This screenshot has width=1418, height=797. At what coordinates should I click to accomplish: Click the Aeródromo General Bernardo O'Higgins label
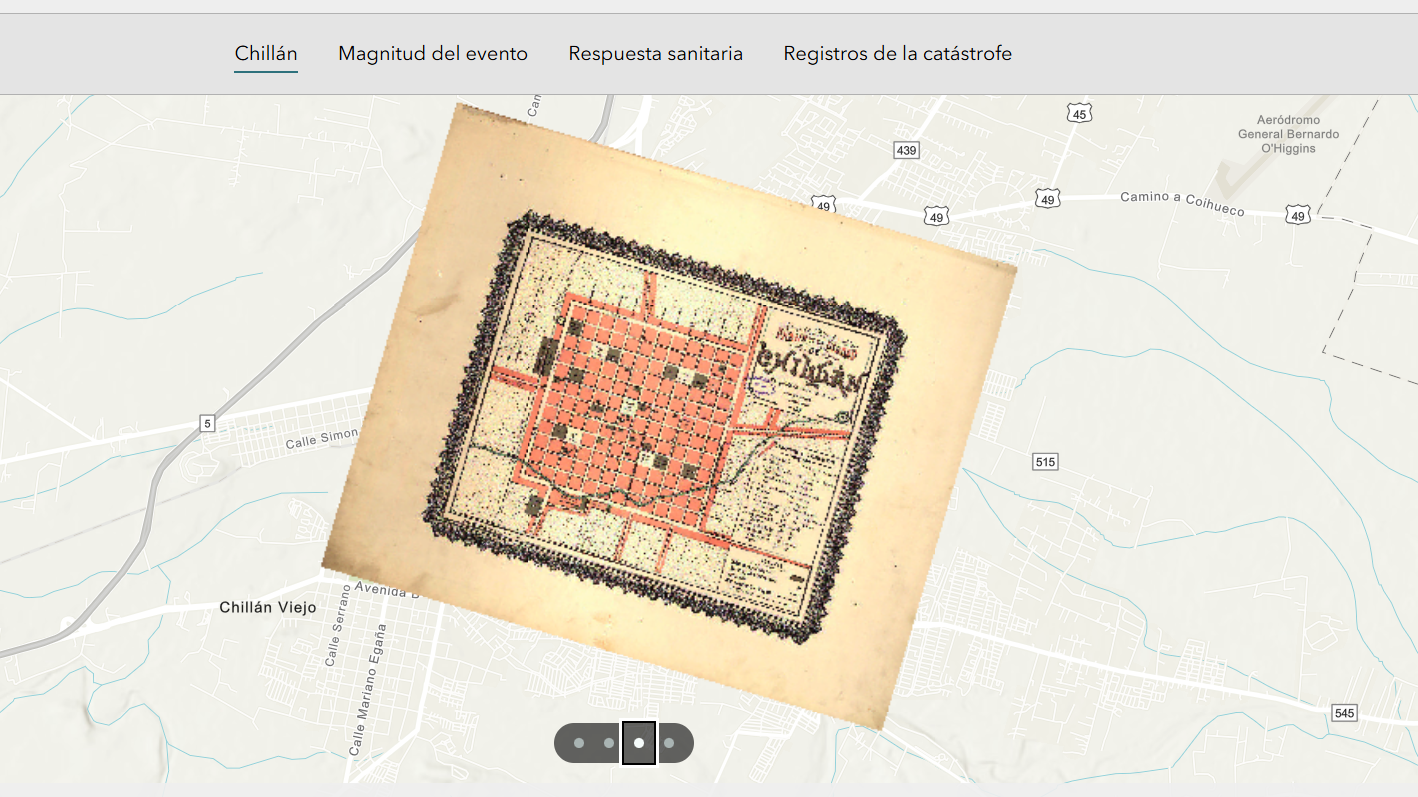point(1288,134)
